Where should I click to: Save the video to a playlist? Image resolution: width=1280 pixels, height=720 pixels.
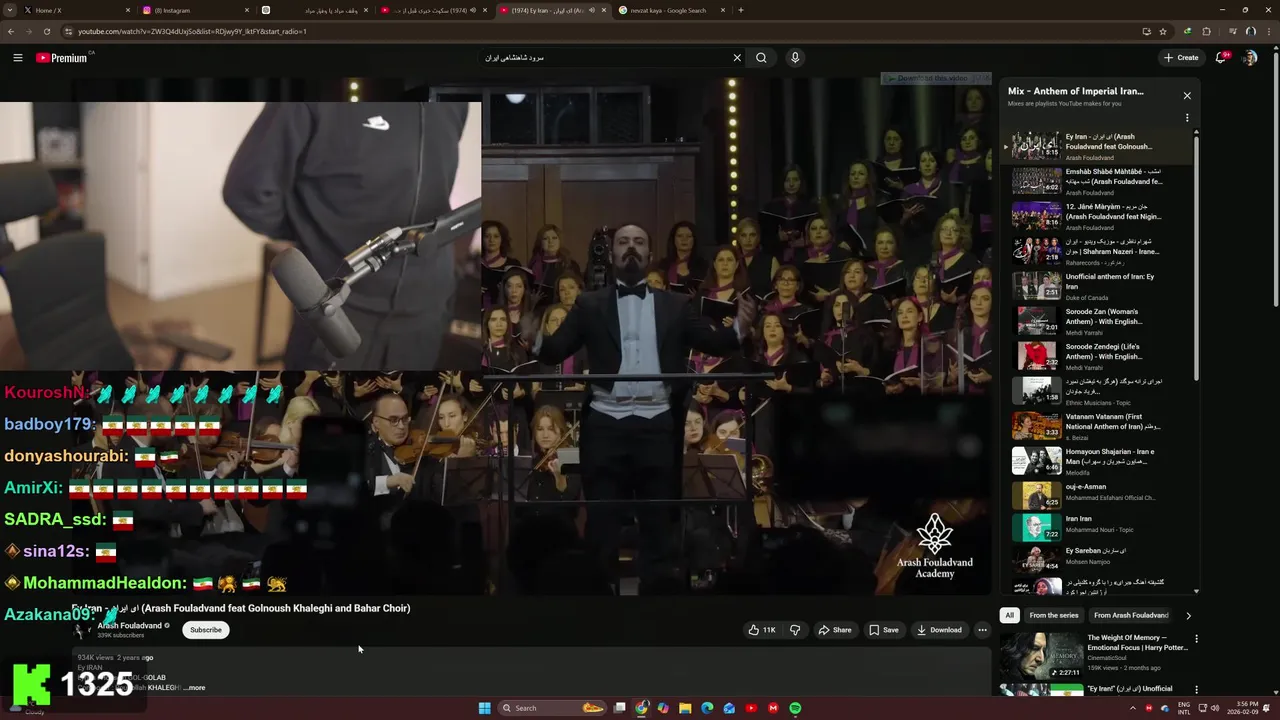click(x=883, y=630)
